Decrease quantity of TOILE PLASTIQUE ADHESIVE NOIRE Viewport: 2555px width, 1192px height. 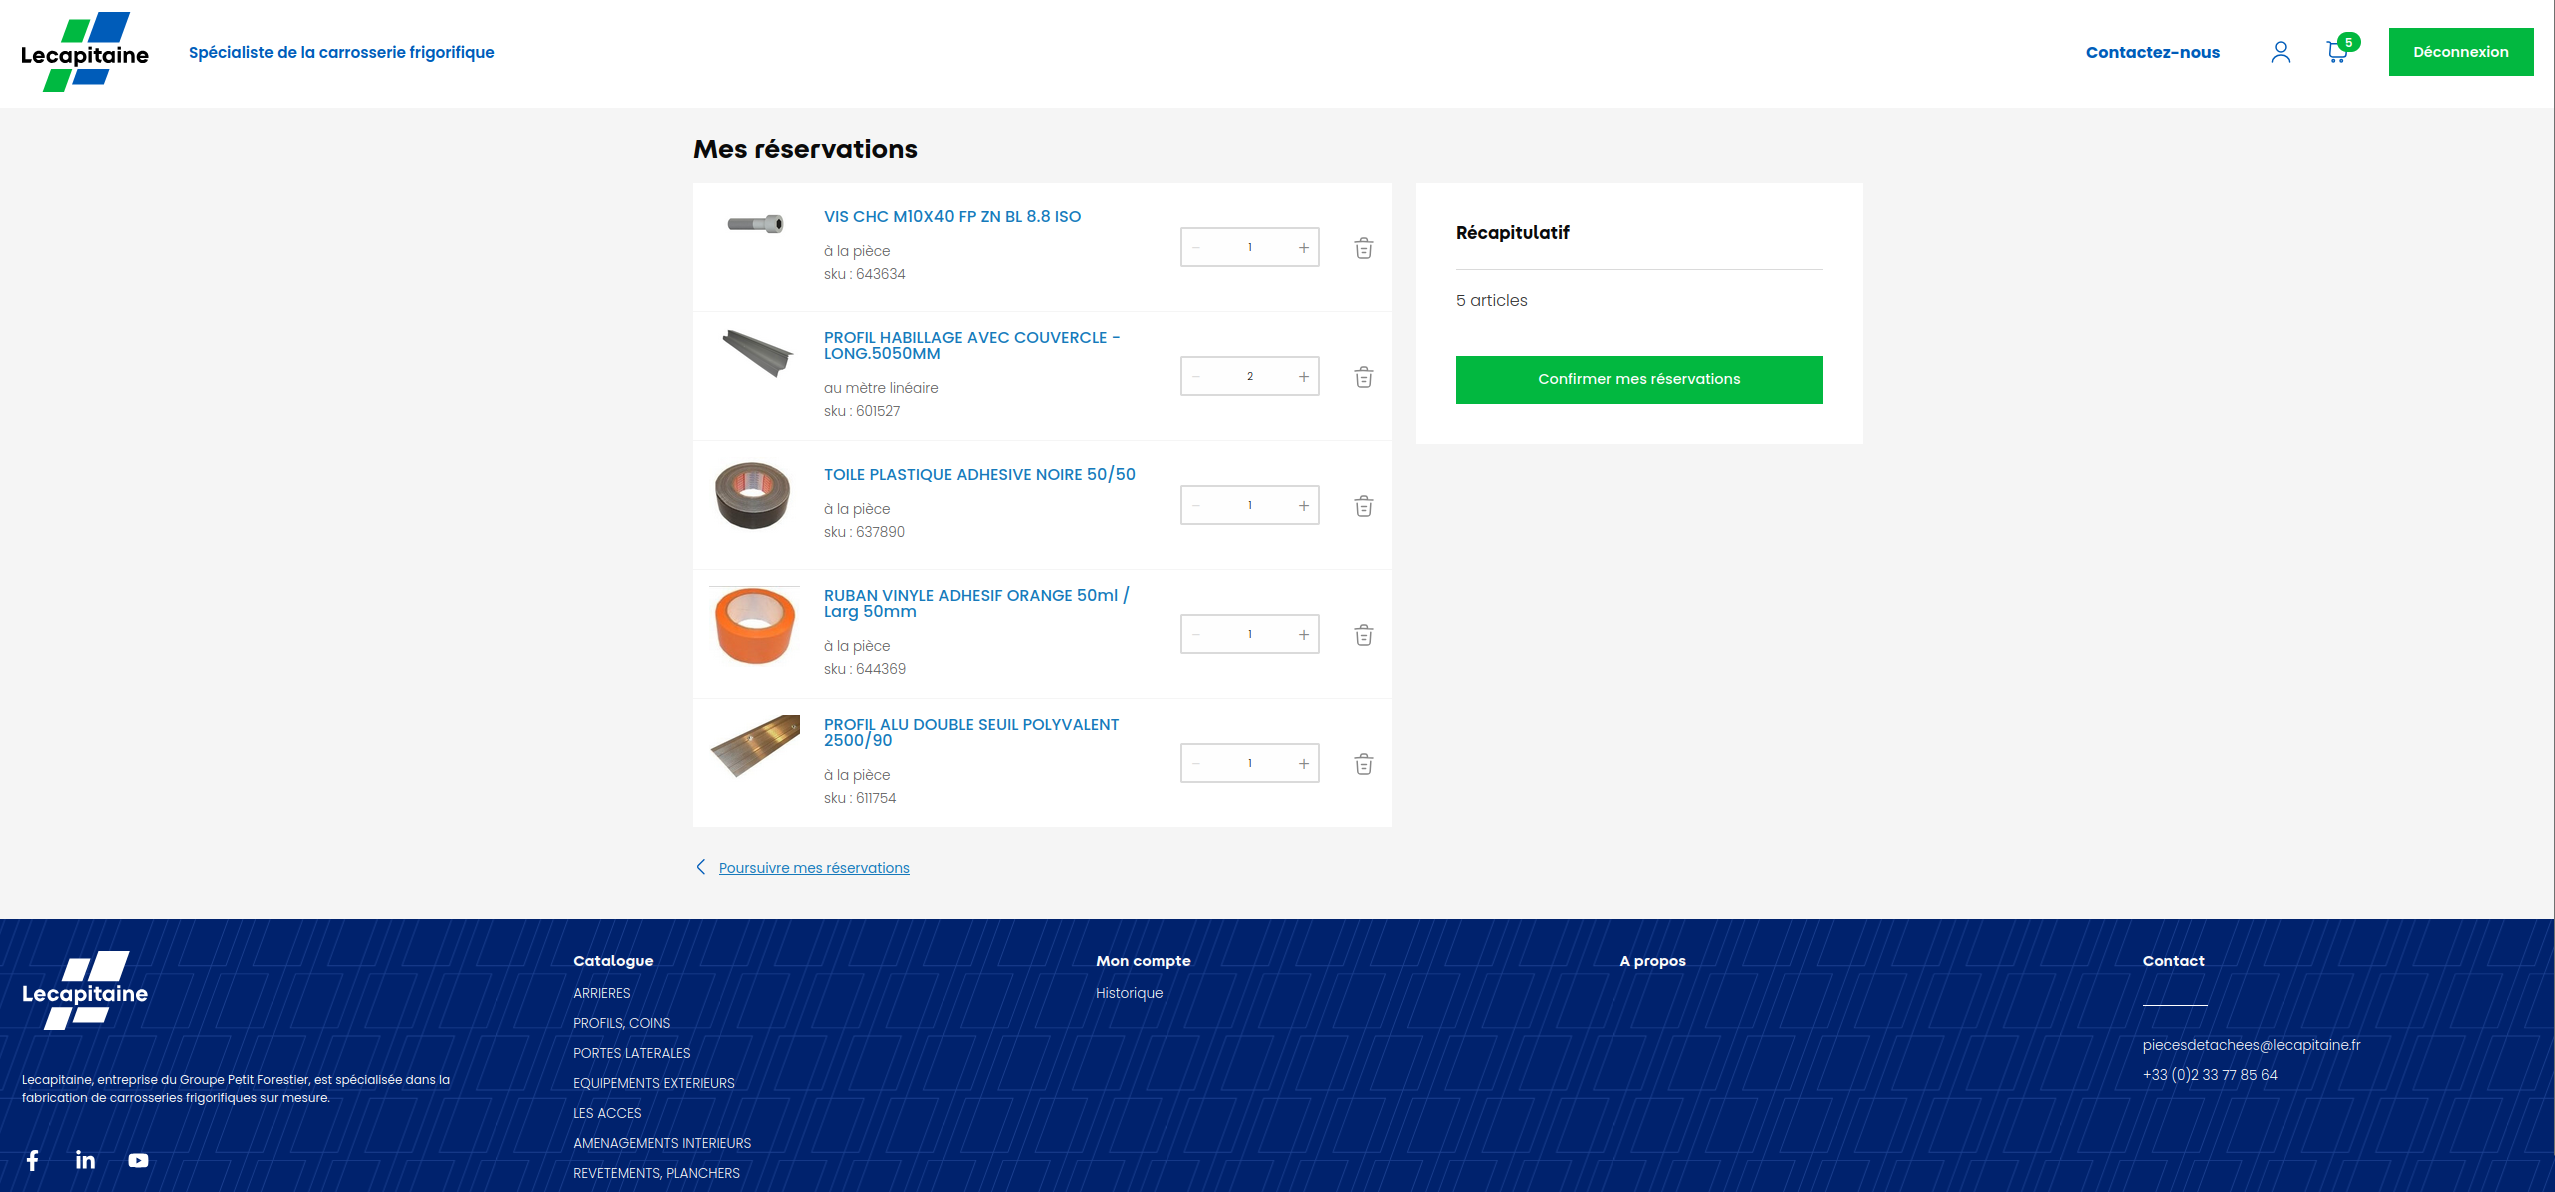[1196, 506]
